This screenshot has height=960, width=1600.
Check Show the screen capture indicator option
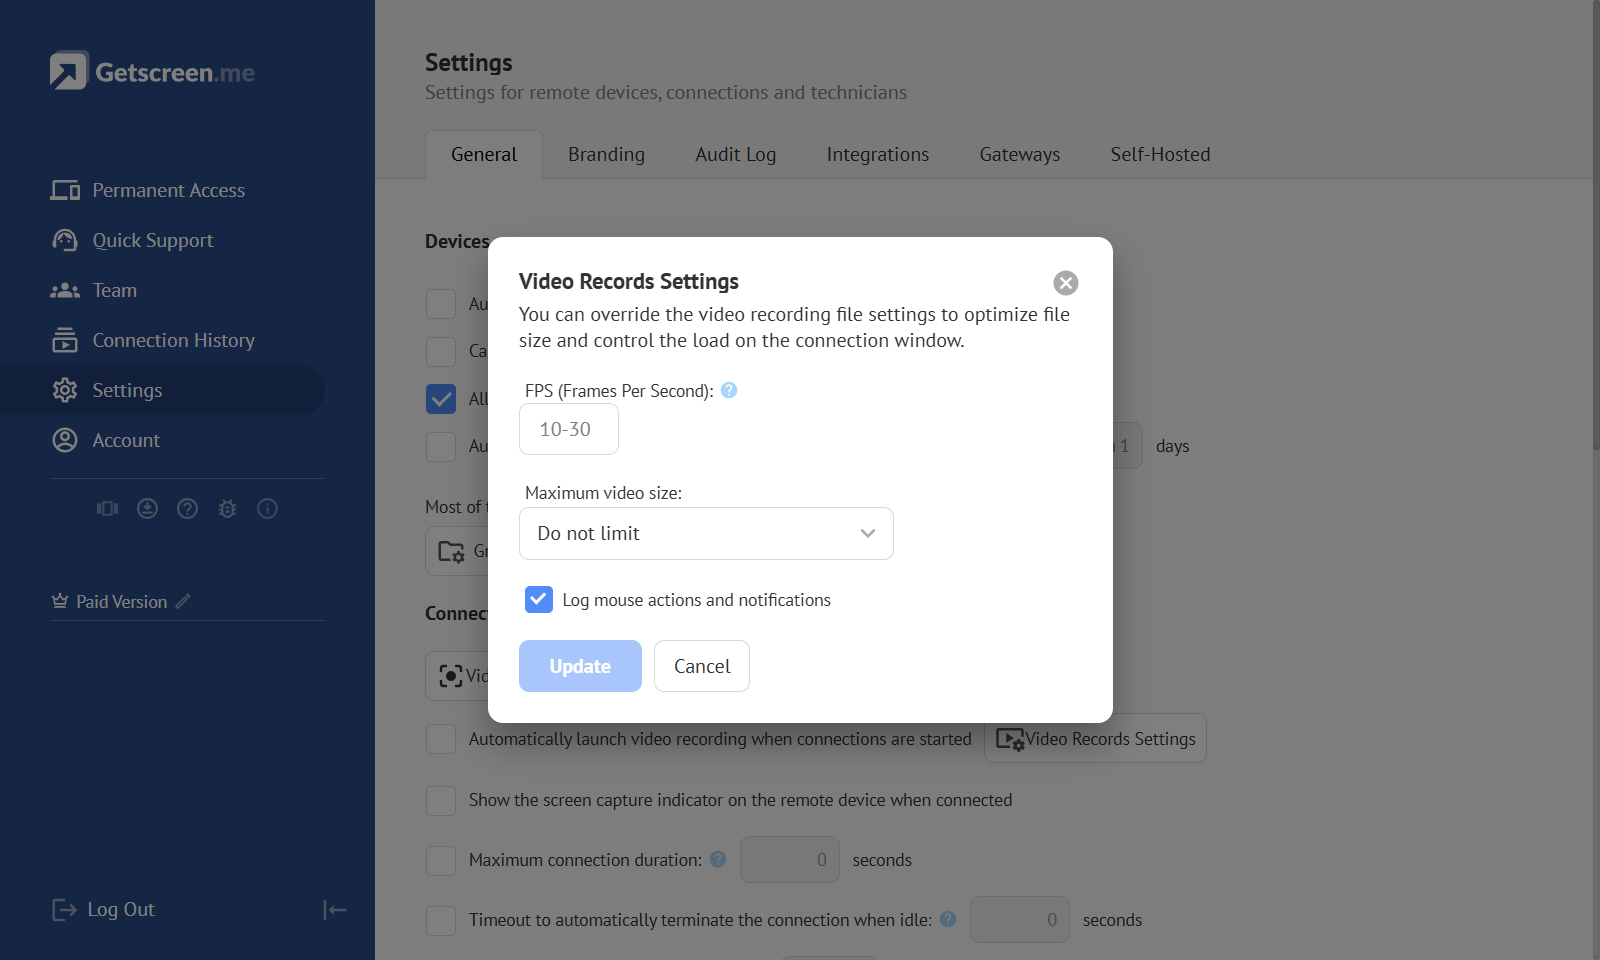pos(441,800)
